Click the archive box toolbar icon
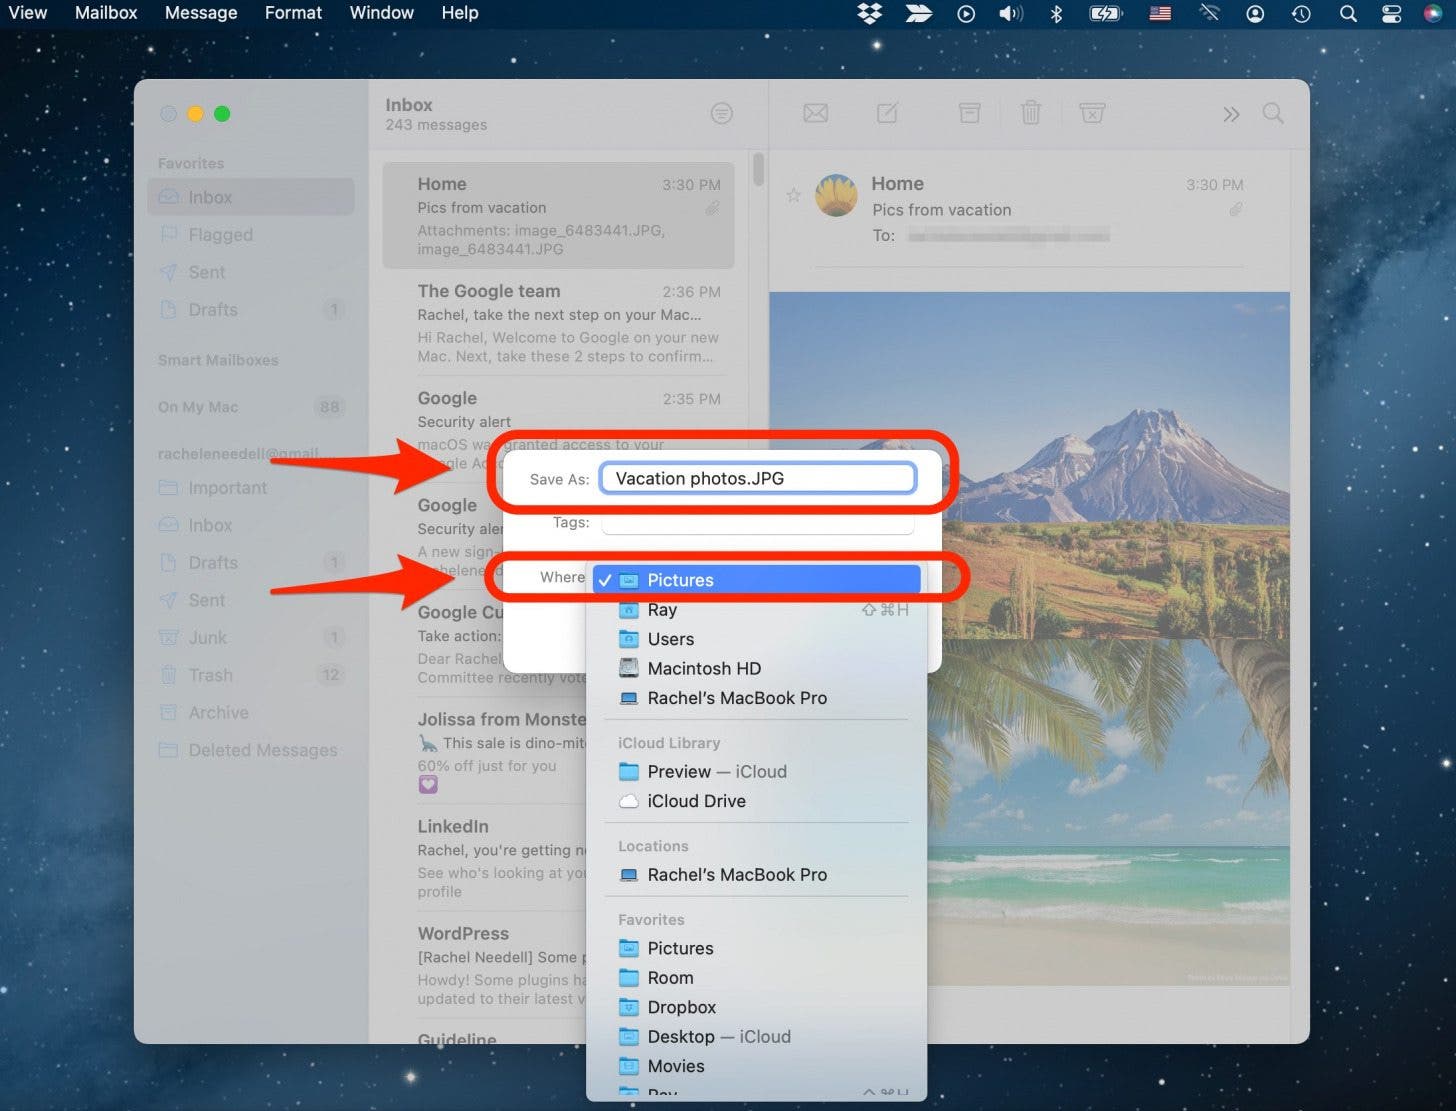The width and height of the screenshot is (1456, 1111). [x=969, y=113]
